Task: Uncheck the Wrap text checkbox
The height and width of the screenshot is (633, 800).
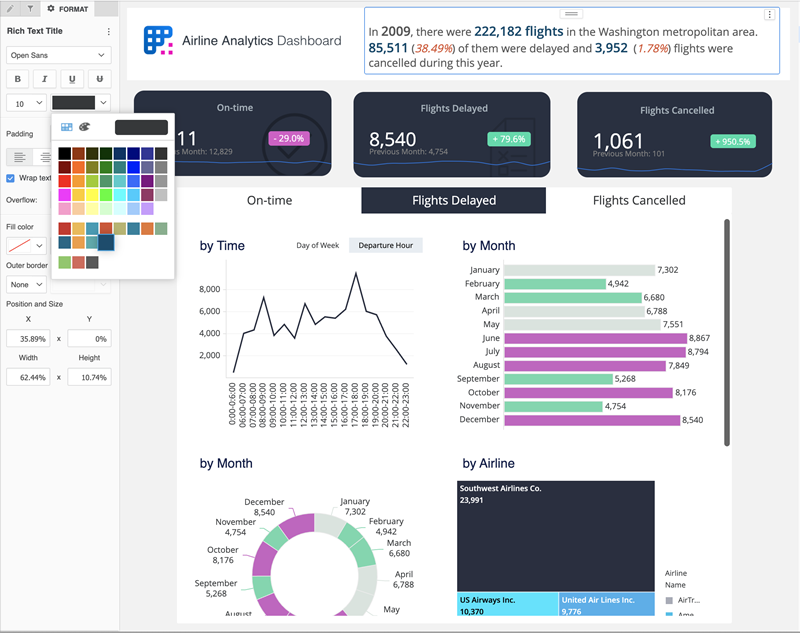Action: pos(11,178)
